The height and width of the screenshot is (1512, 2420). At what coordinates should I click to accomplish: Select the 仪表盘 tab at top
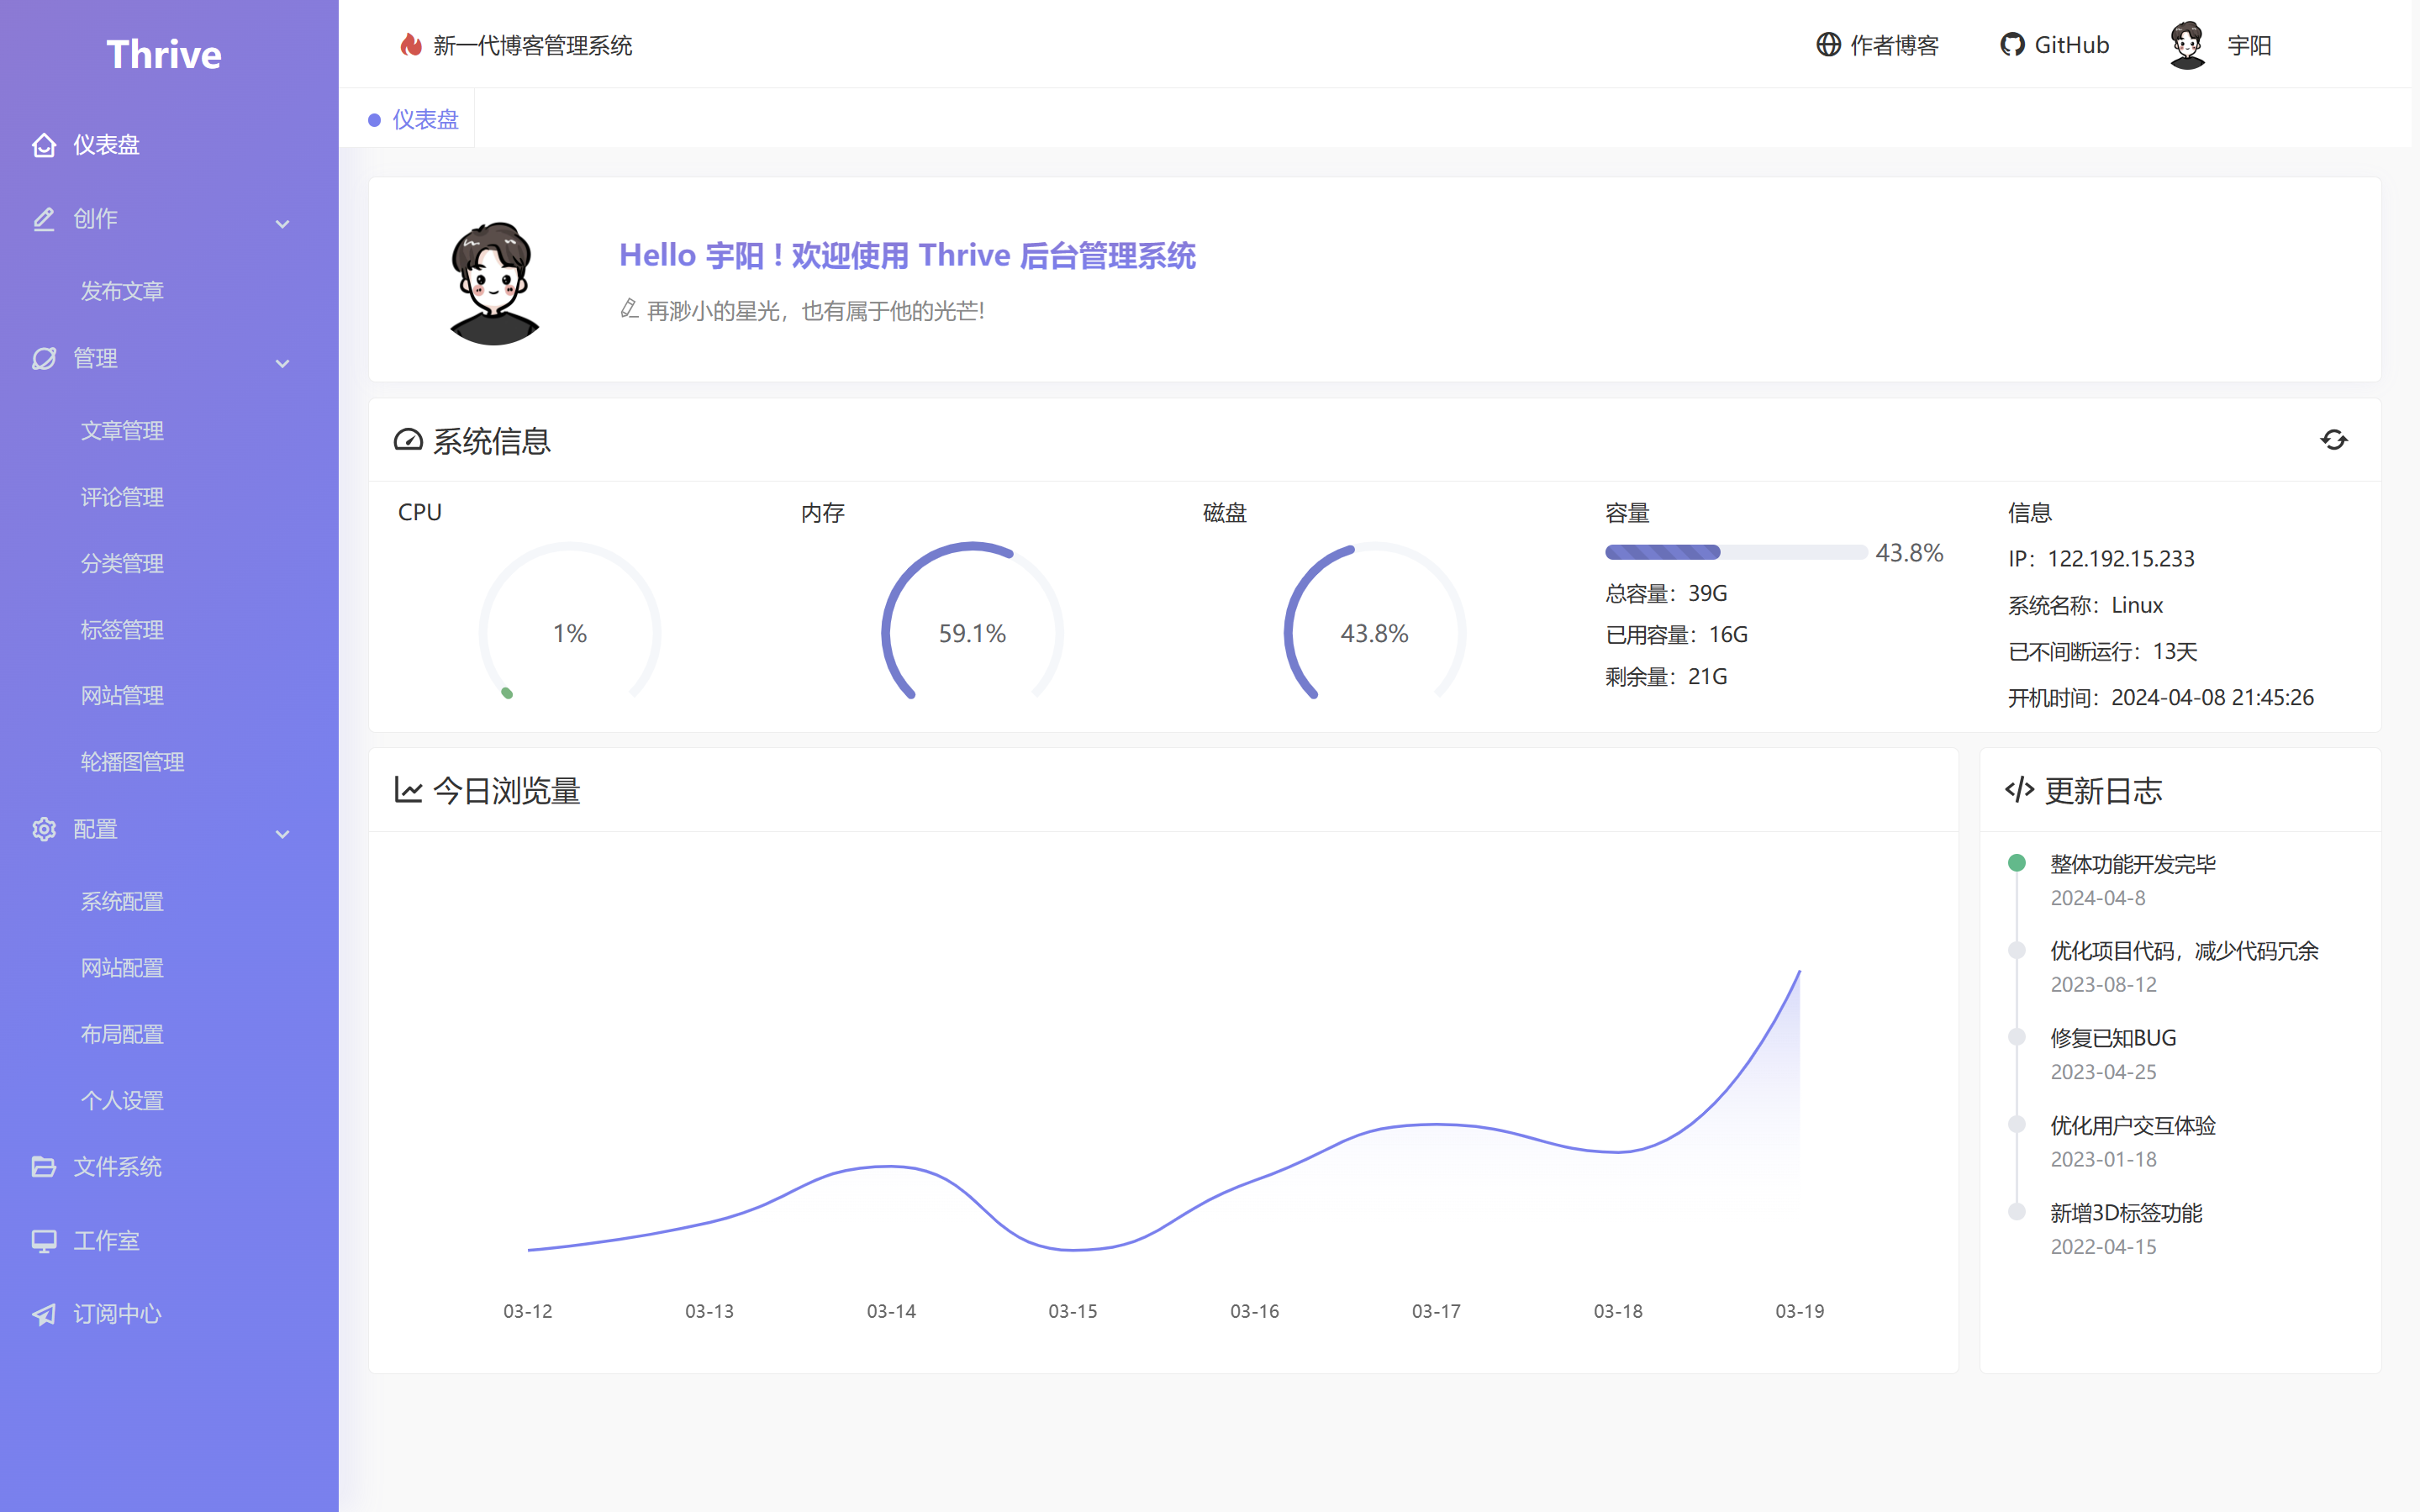coord(424,119)
